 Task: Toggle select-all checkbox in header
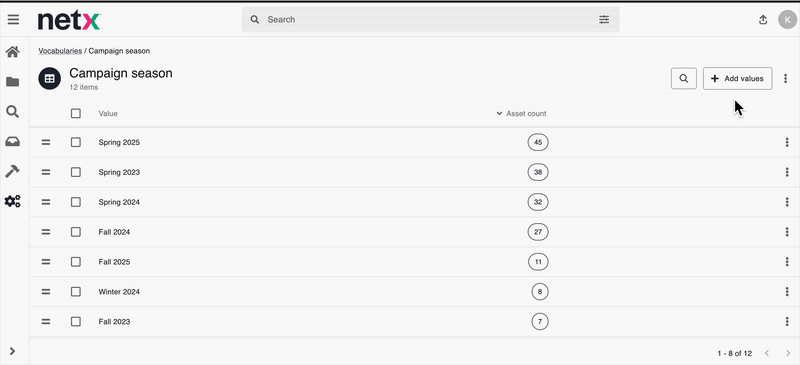coord(76,113)
